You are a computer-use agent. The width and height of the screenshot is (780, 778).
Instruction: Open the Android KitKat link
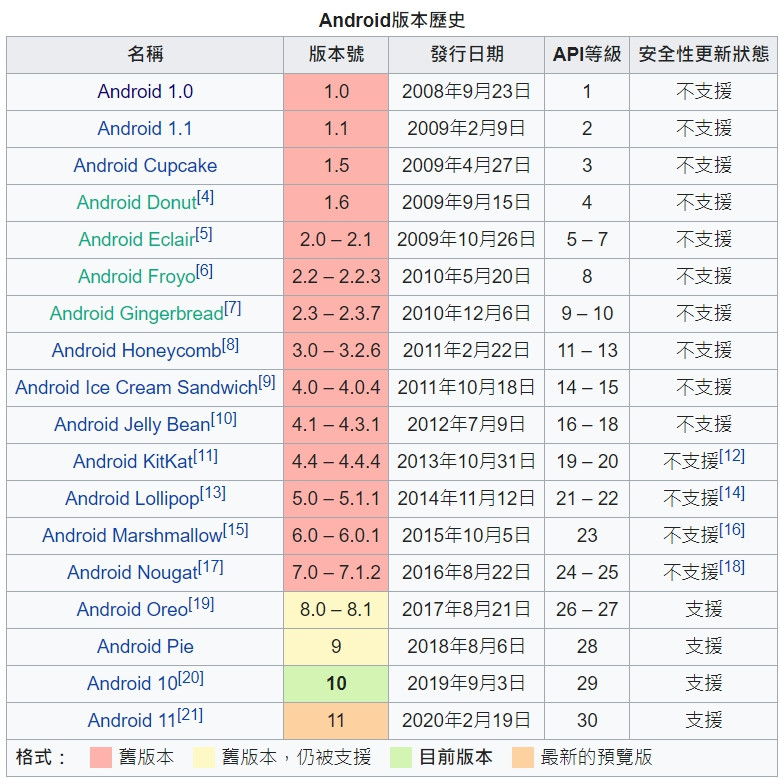click(x=133, y=462)
